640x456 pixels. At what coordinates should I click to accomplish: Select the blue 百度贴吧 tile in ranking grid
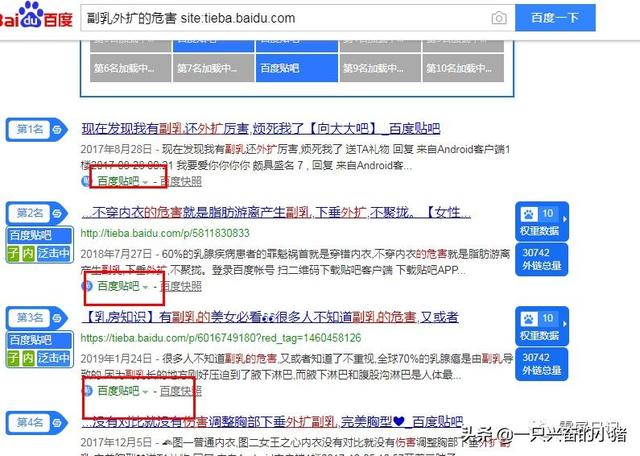(x=297, y=68)
